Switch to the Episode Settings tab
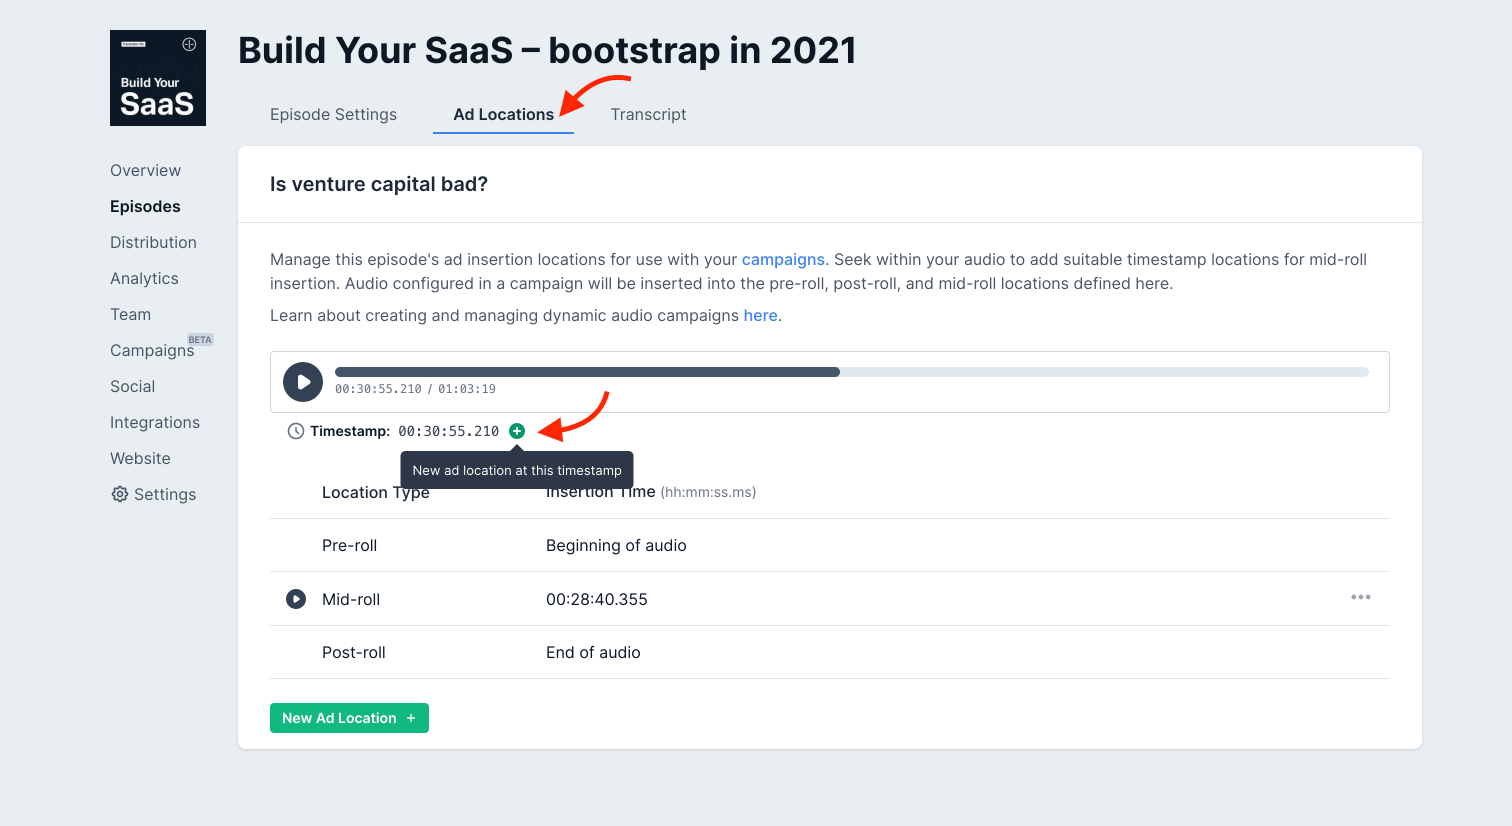The height and width of the screenshot is (826, 1512). (333, 114)
